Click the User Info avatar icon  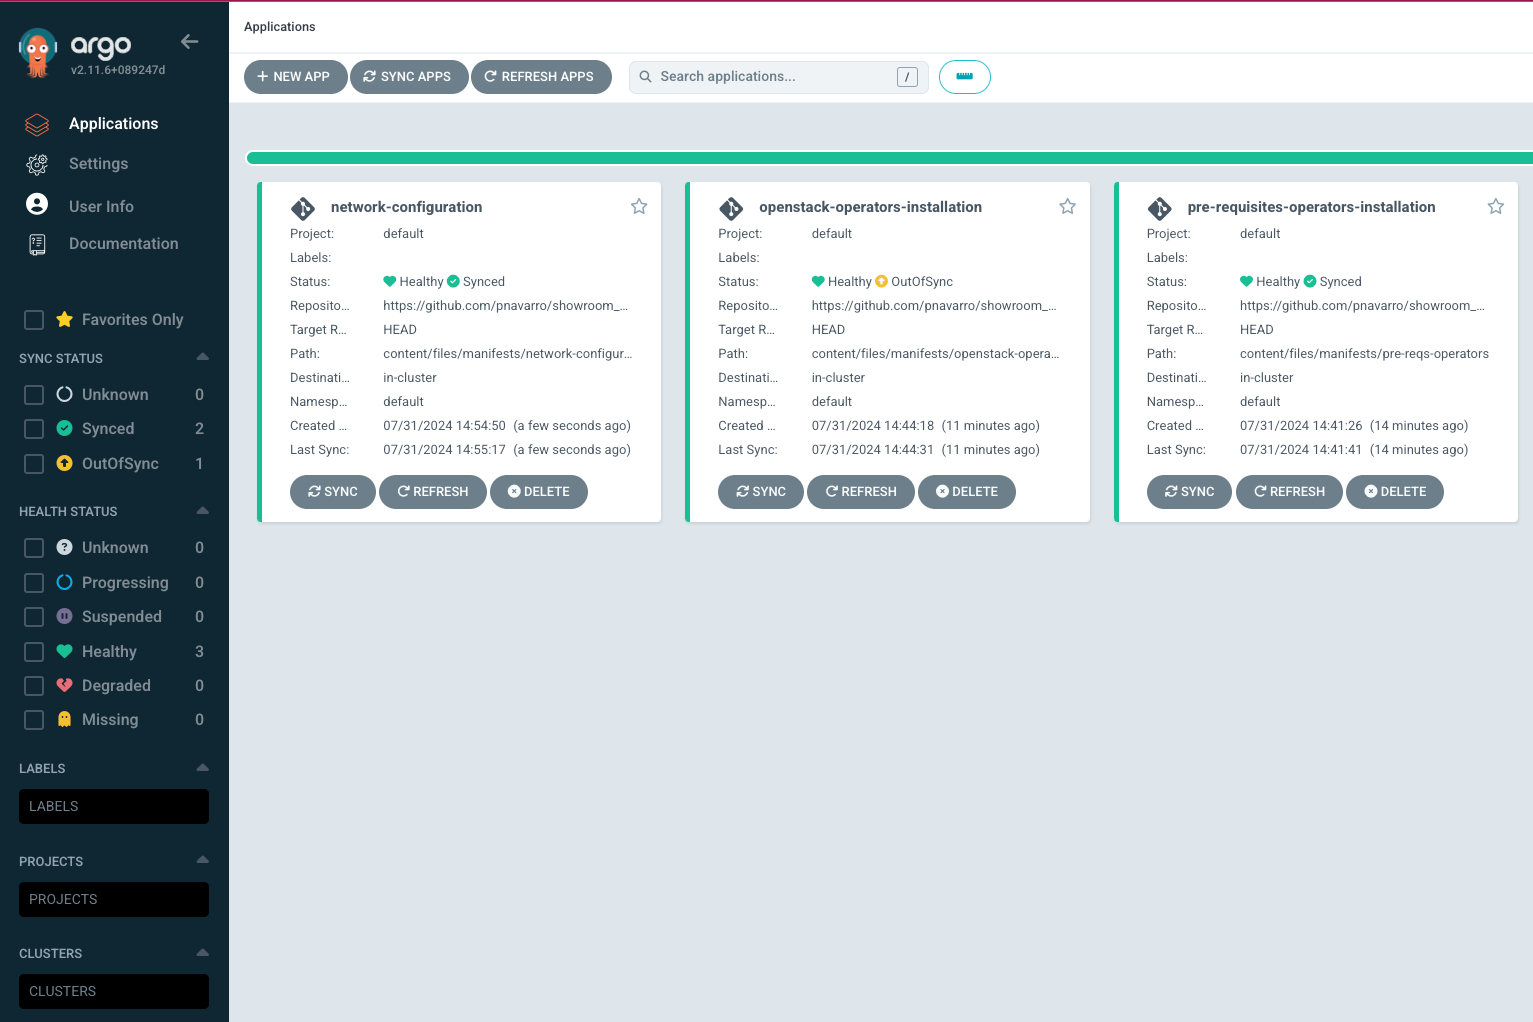pos(37,205)
